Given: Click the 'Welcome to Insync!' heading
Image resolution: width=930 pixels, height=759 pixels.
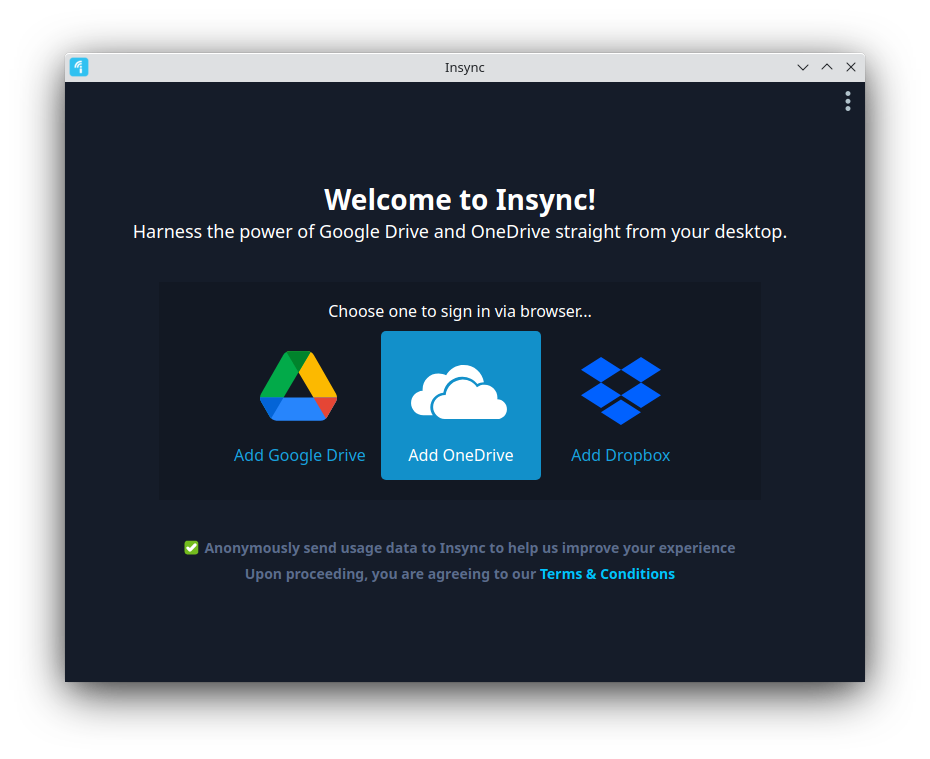Looking at the screenshot, I should 460,200.
